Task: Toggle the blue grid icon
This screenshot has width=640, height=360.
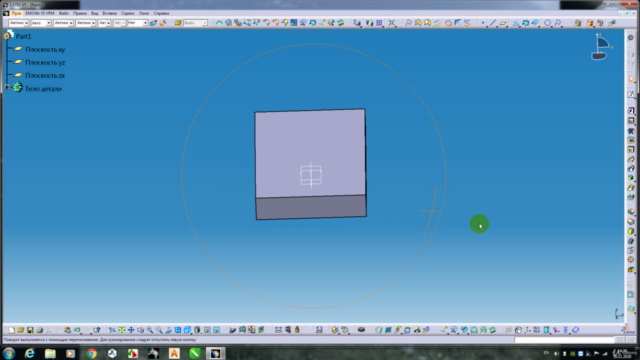Action: tap(379, 23)
